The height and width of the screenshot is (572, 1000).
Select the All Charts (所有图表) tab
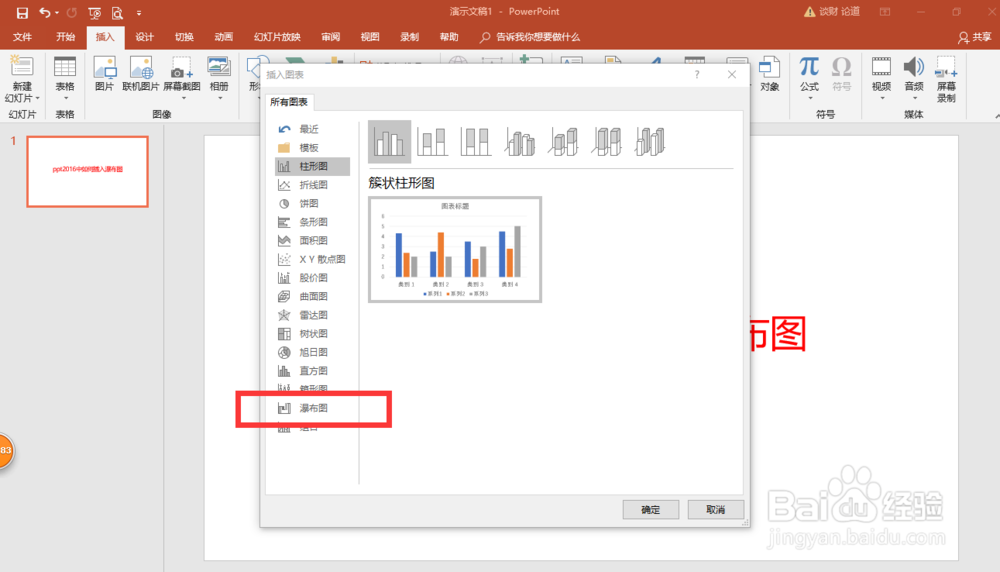289,102
